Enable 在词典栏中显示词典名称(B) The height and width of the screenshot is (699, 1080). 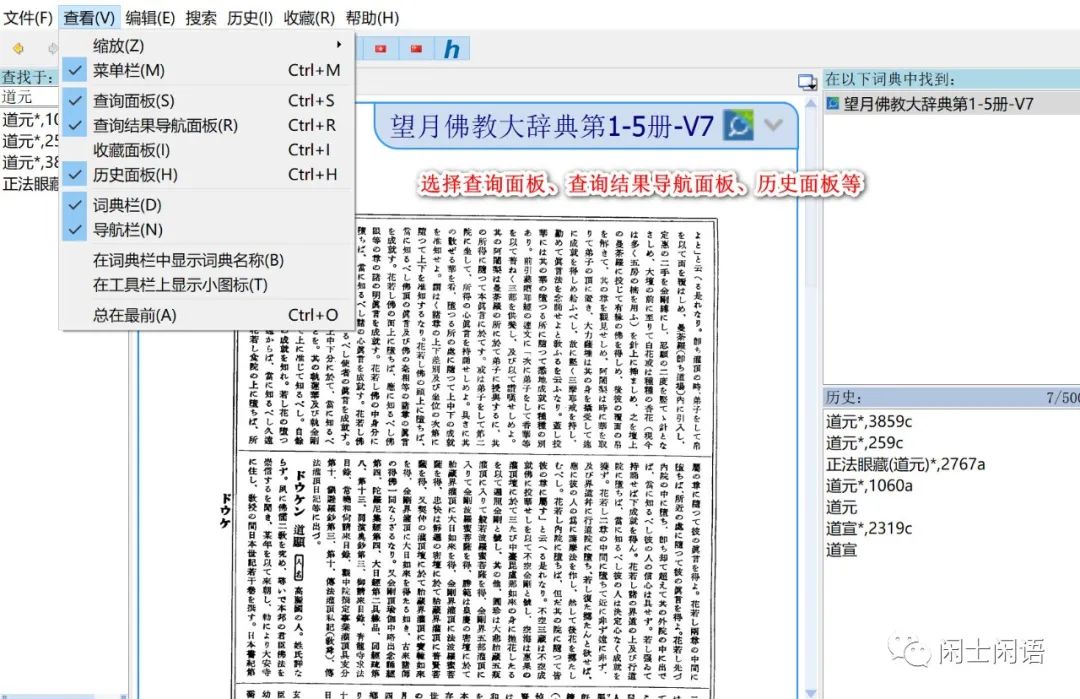tap(207, 260)
